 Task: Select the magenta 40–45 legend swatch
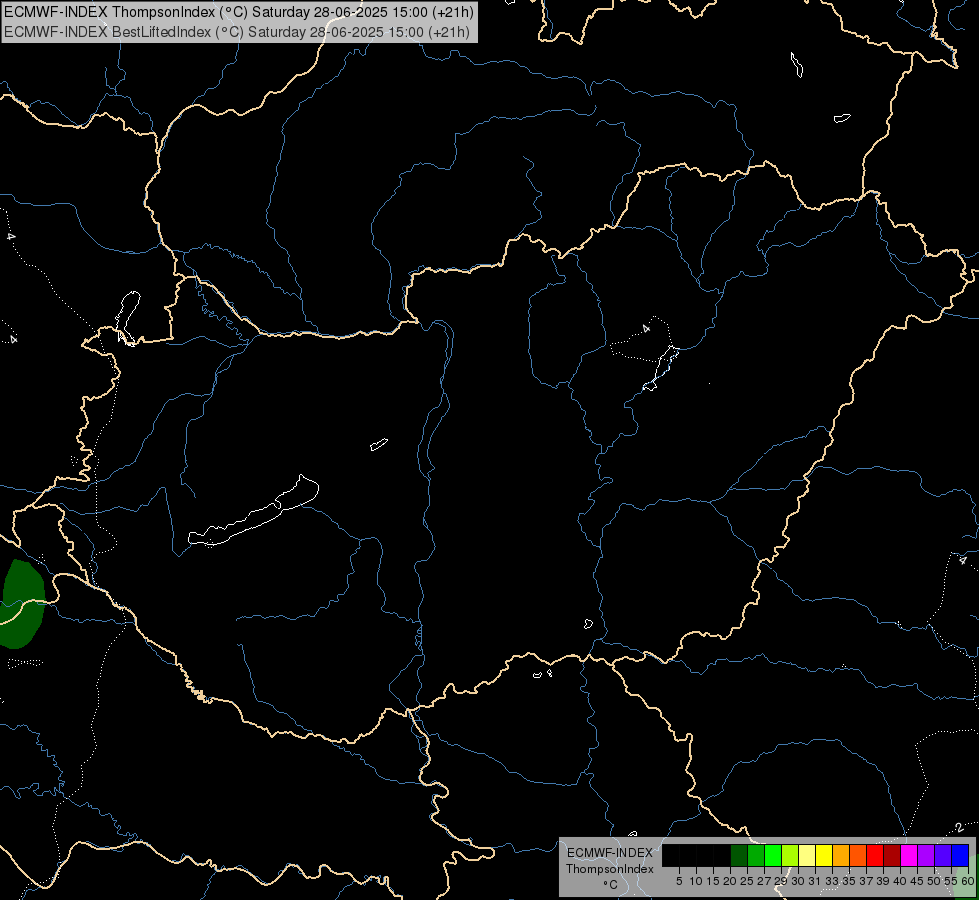909,855
